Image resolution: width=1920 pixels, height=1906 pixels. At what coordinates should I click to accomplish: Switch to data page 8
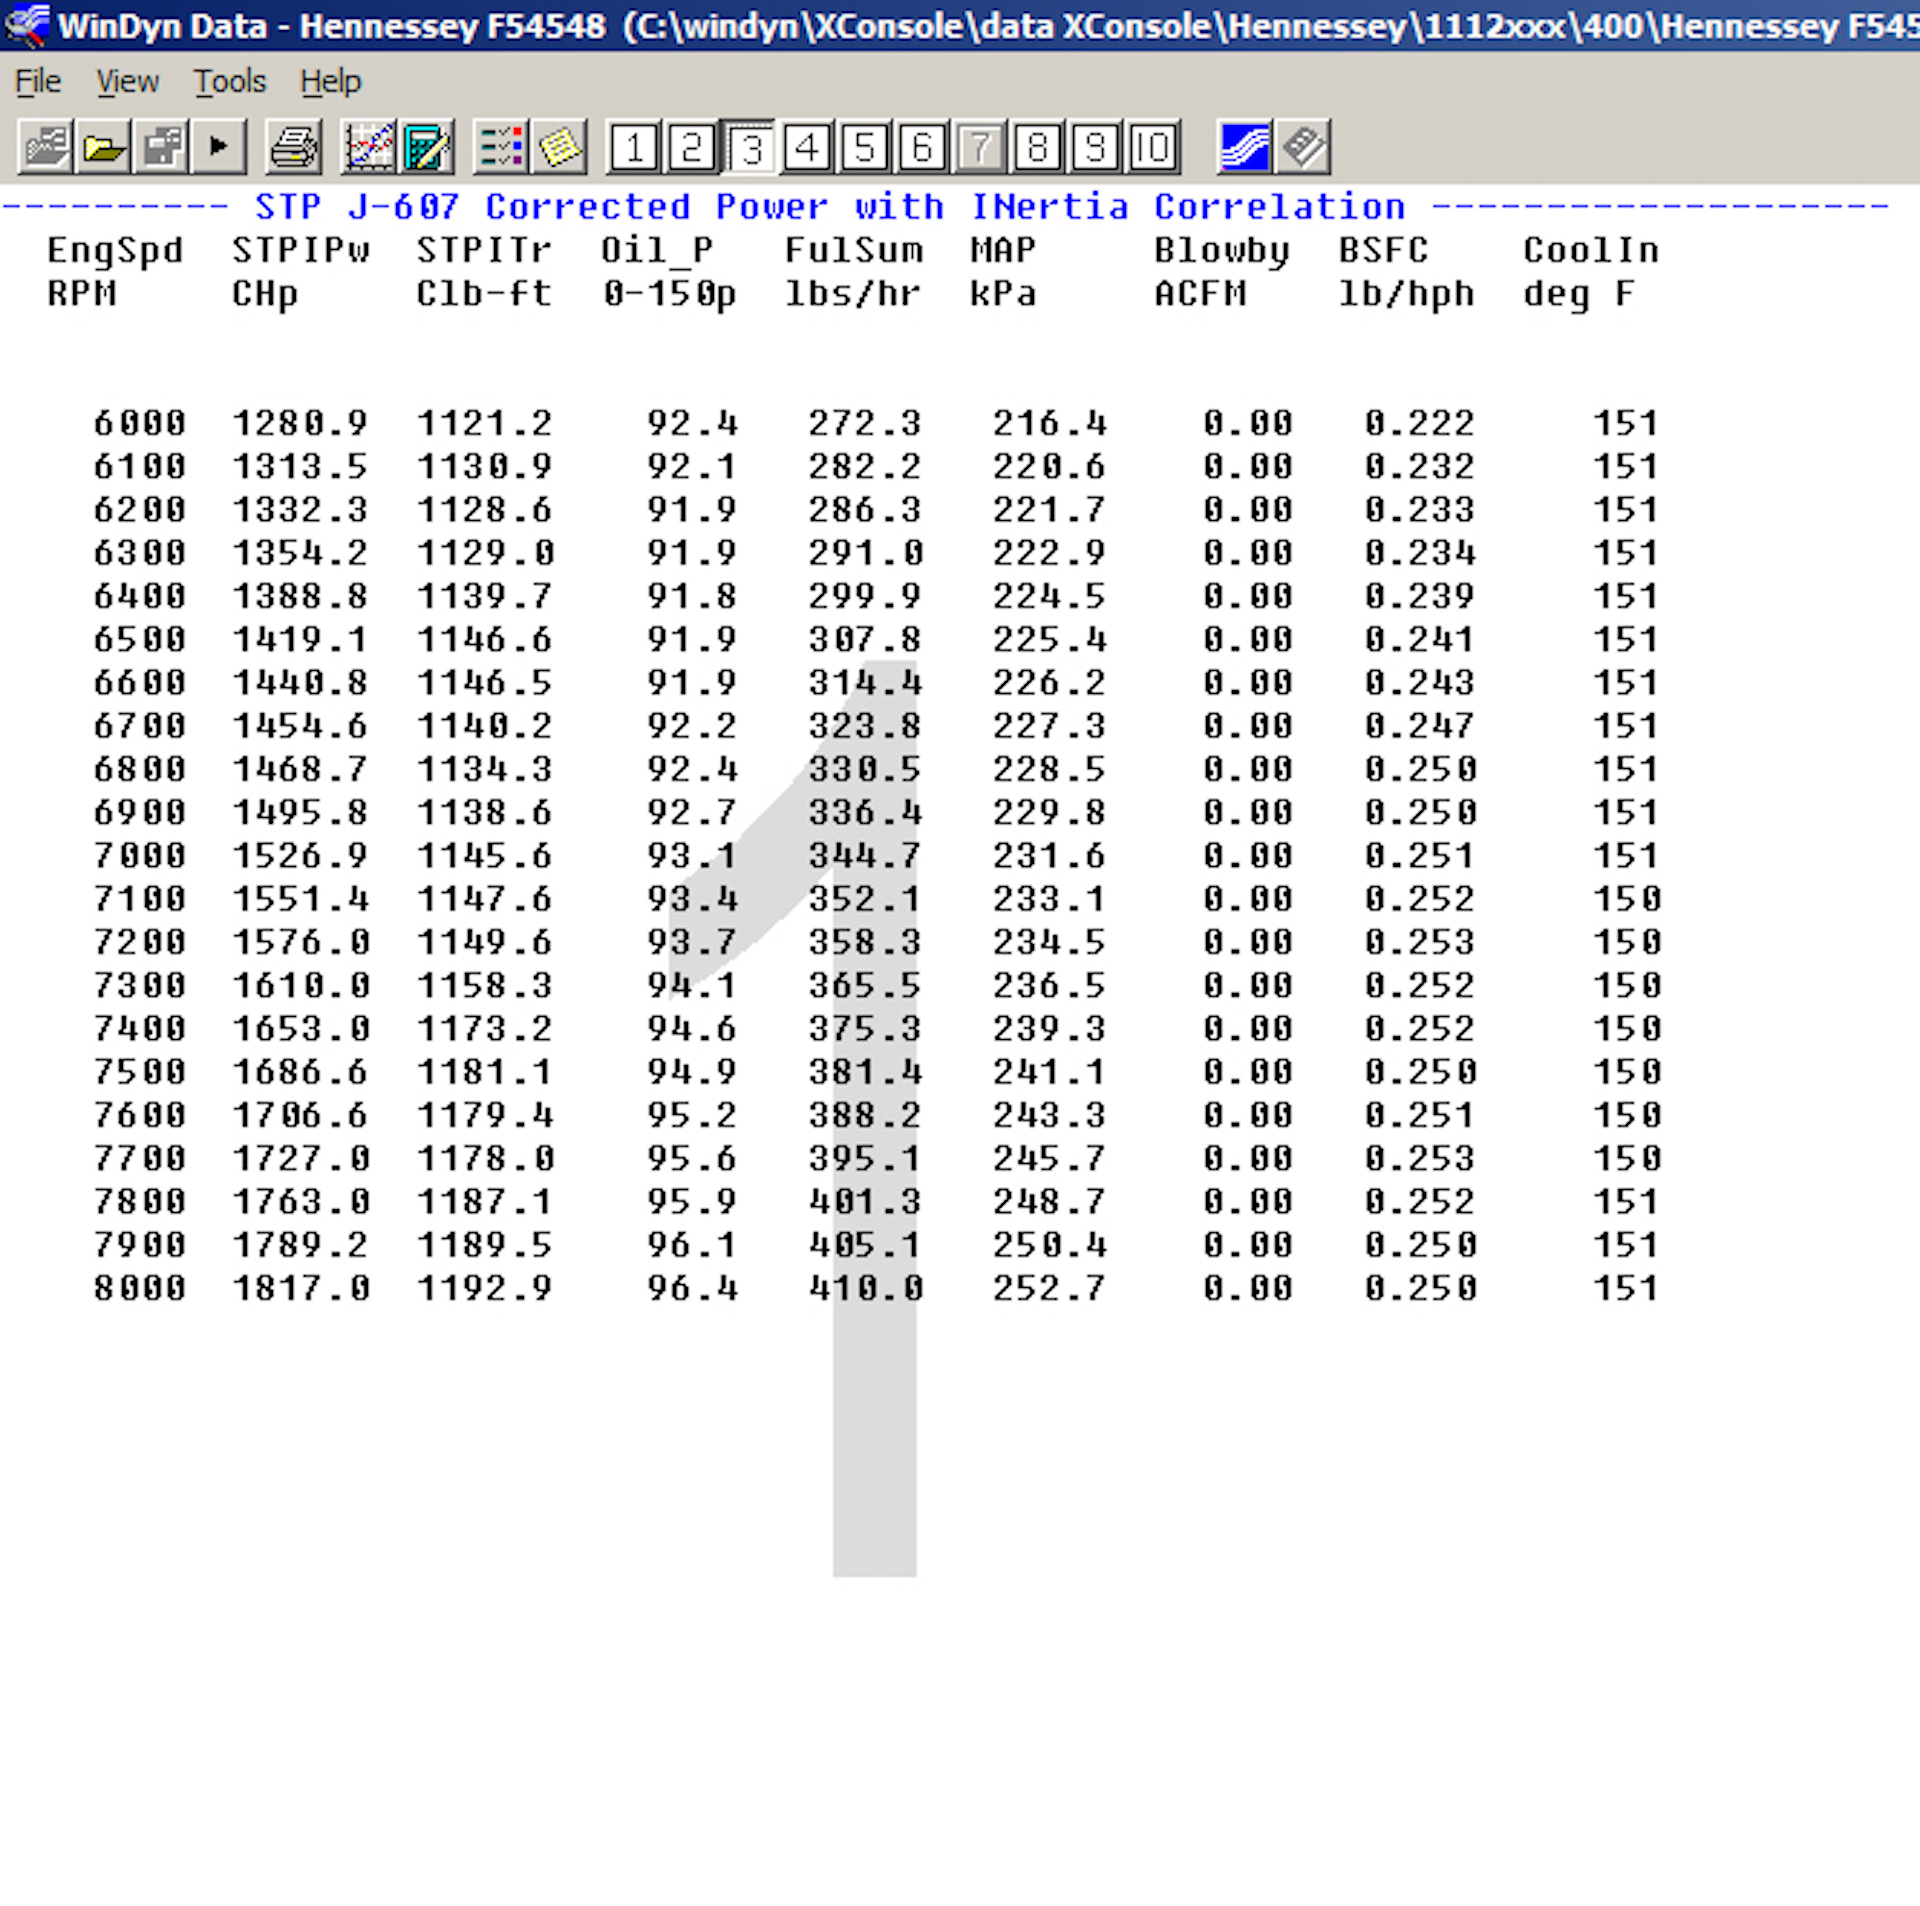[1038, 148]
